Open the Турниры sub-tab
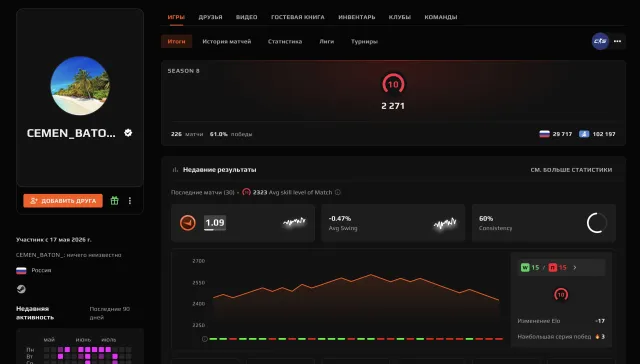This screenshot has height=364, width=640. click(364, 41)
